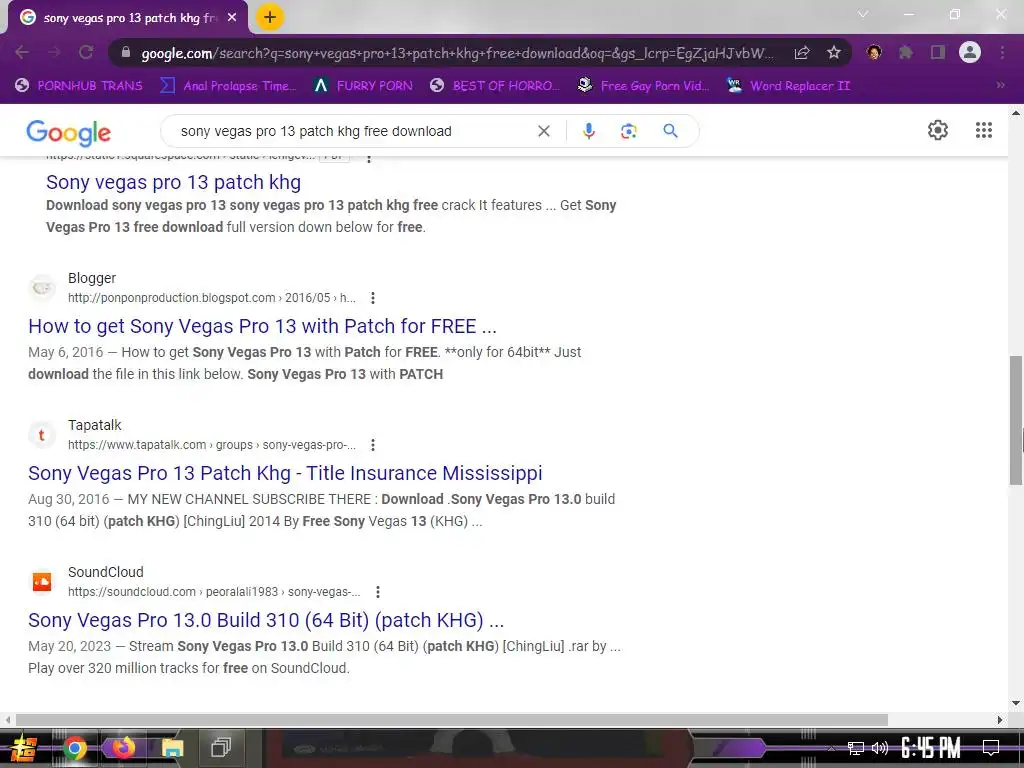Click the scrollbar down arrow
This screenshot has height=768, width=1024.
tap(1016, 703)
